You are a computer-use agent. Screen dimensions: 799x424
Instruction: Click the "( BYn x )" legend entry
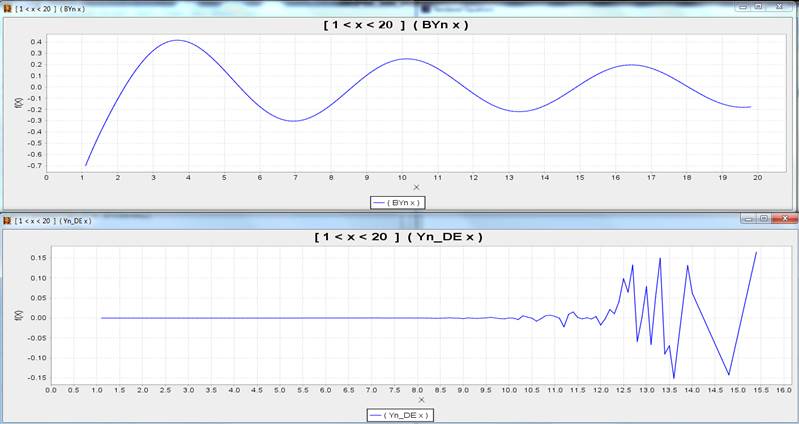397,203
